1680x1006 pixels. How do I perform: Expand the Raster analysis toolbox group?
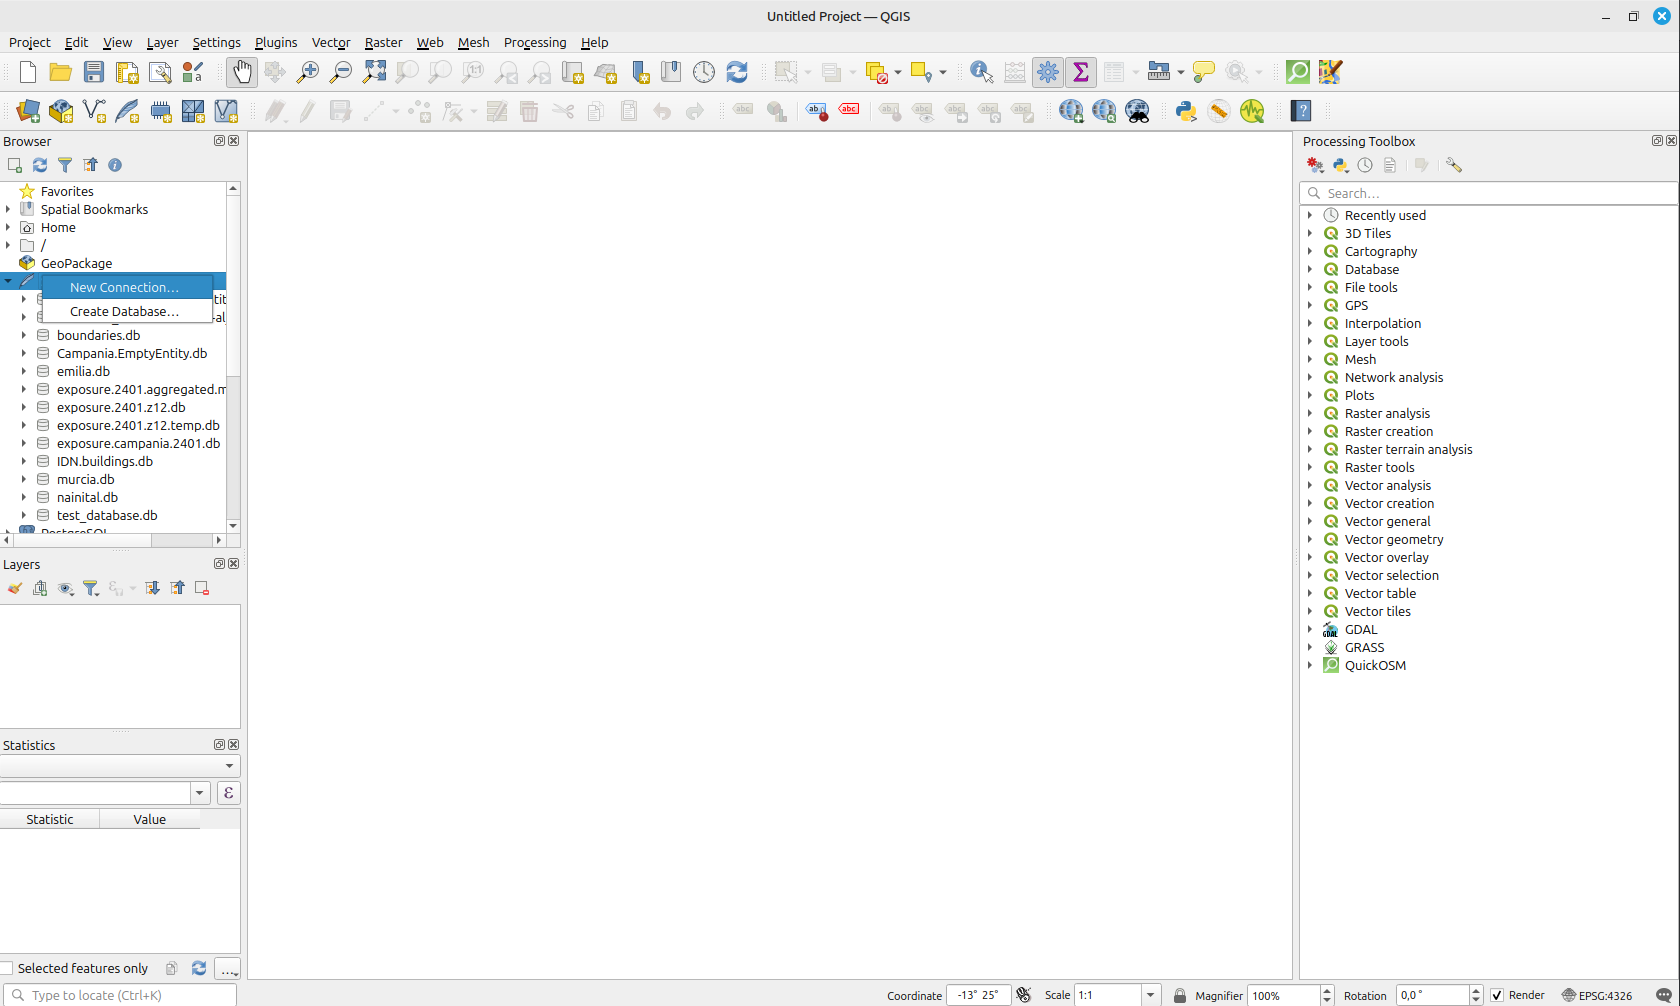(x=1310, y=413)
